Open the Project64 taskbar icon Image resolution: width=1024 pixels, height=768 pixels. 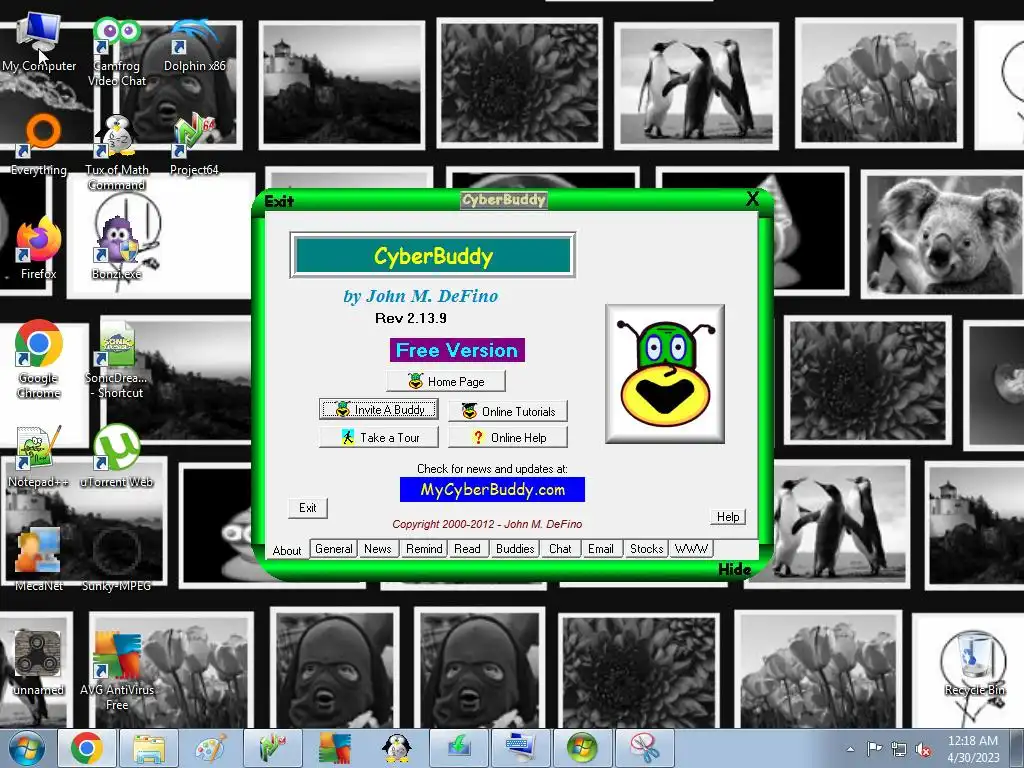(272, 748)
